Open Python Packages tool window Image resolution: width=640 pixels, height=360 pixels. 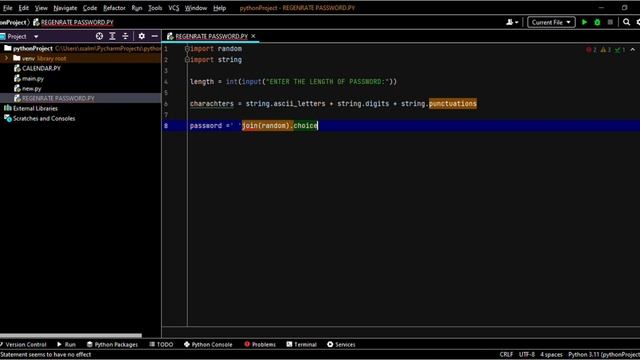pos(112,344)
